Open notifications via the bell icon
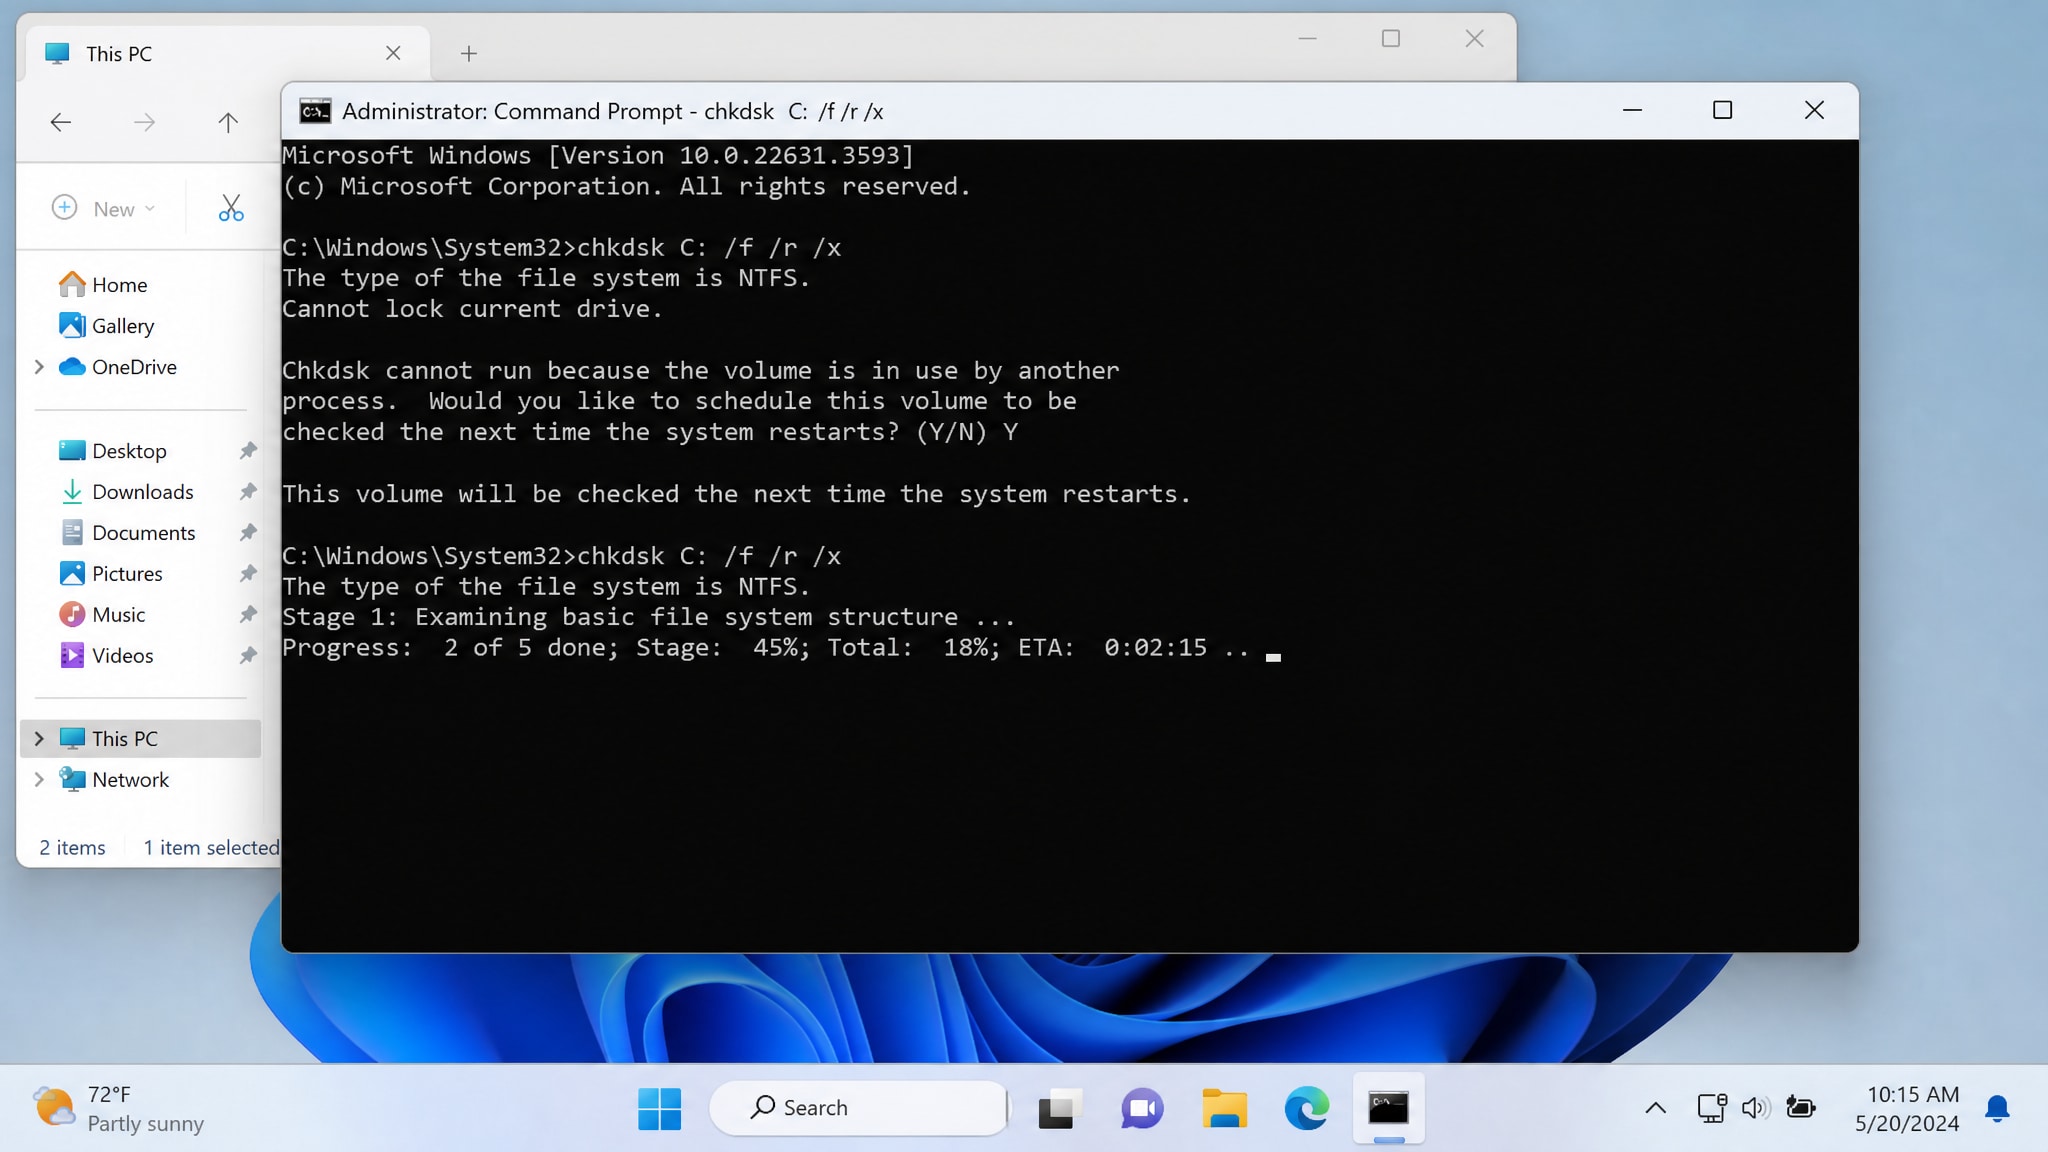Image resolution: width=2048 pixels, height=1152 pixels. 1997,1108
